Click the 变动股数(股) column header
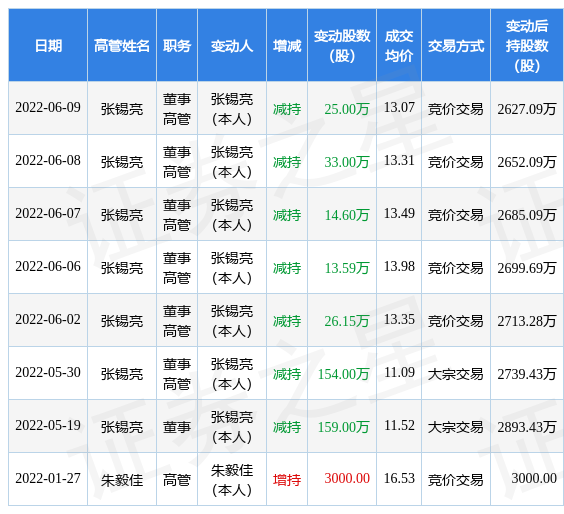Viewport: 564px width, 514px height. point(342,46)
